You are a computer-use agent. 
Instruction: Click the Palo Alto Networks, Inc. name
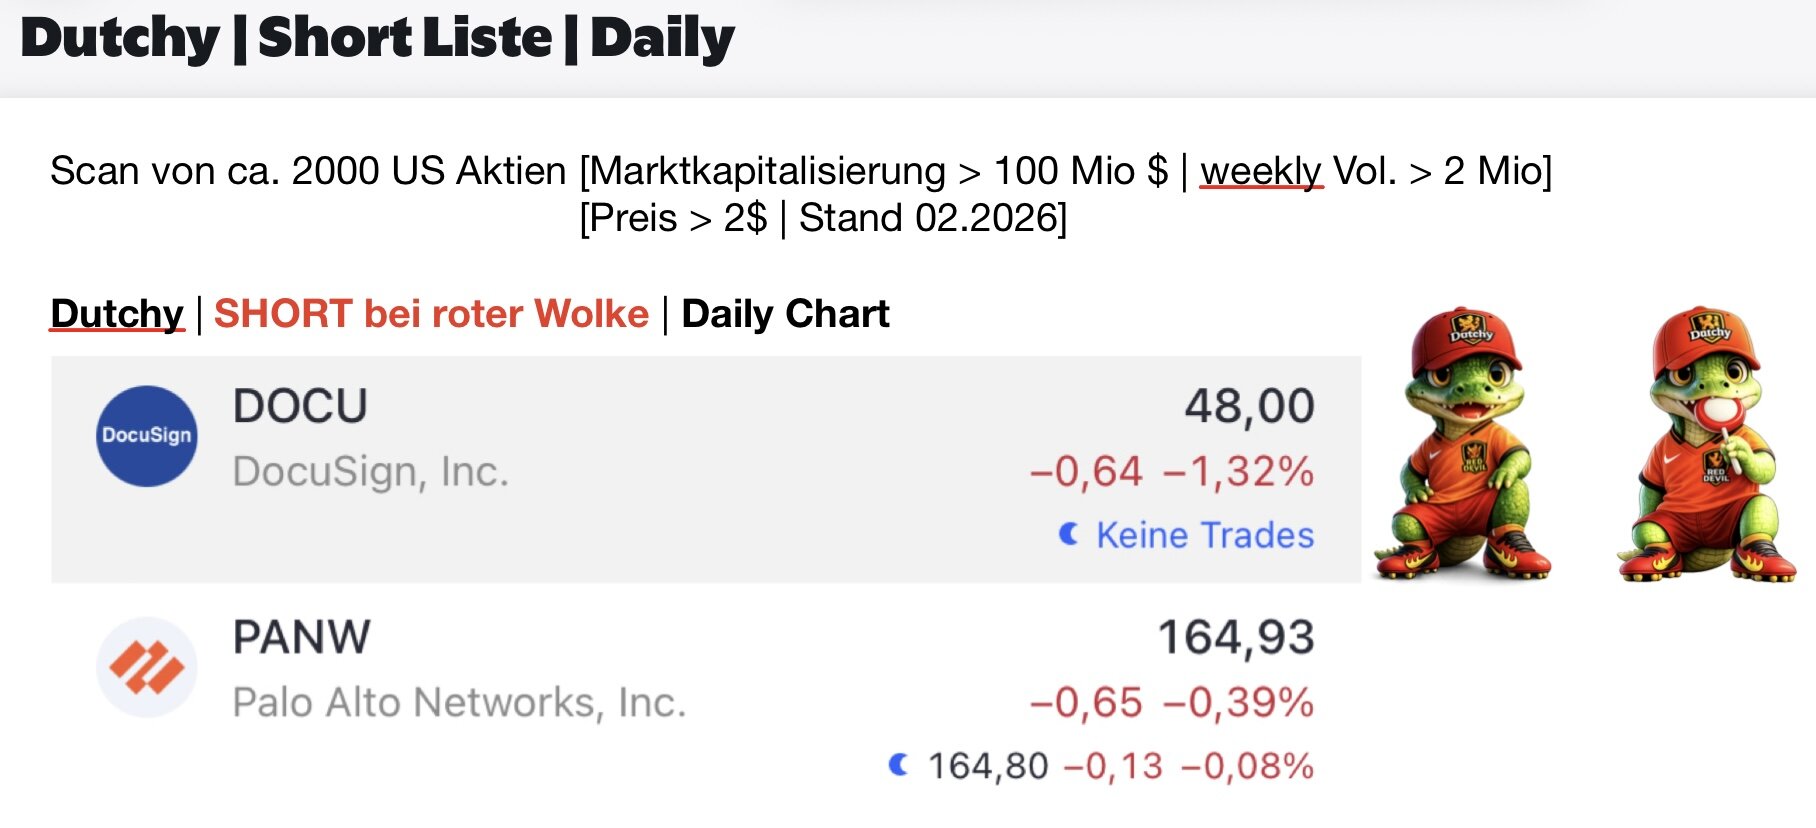(459, 702)
